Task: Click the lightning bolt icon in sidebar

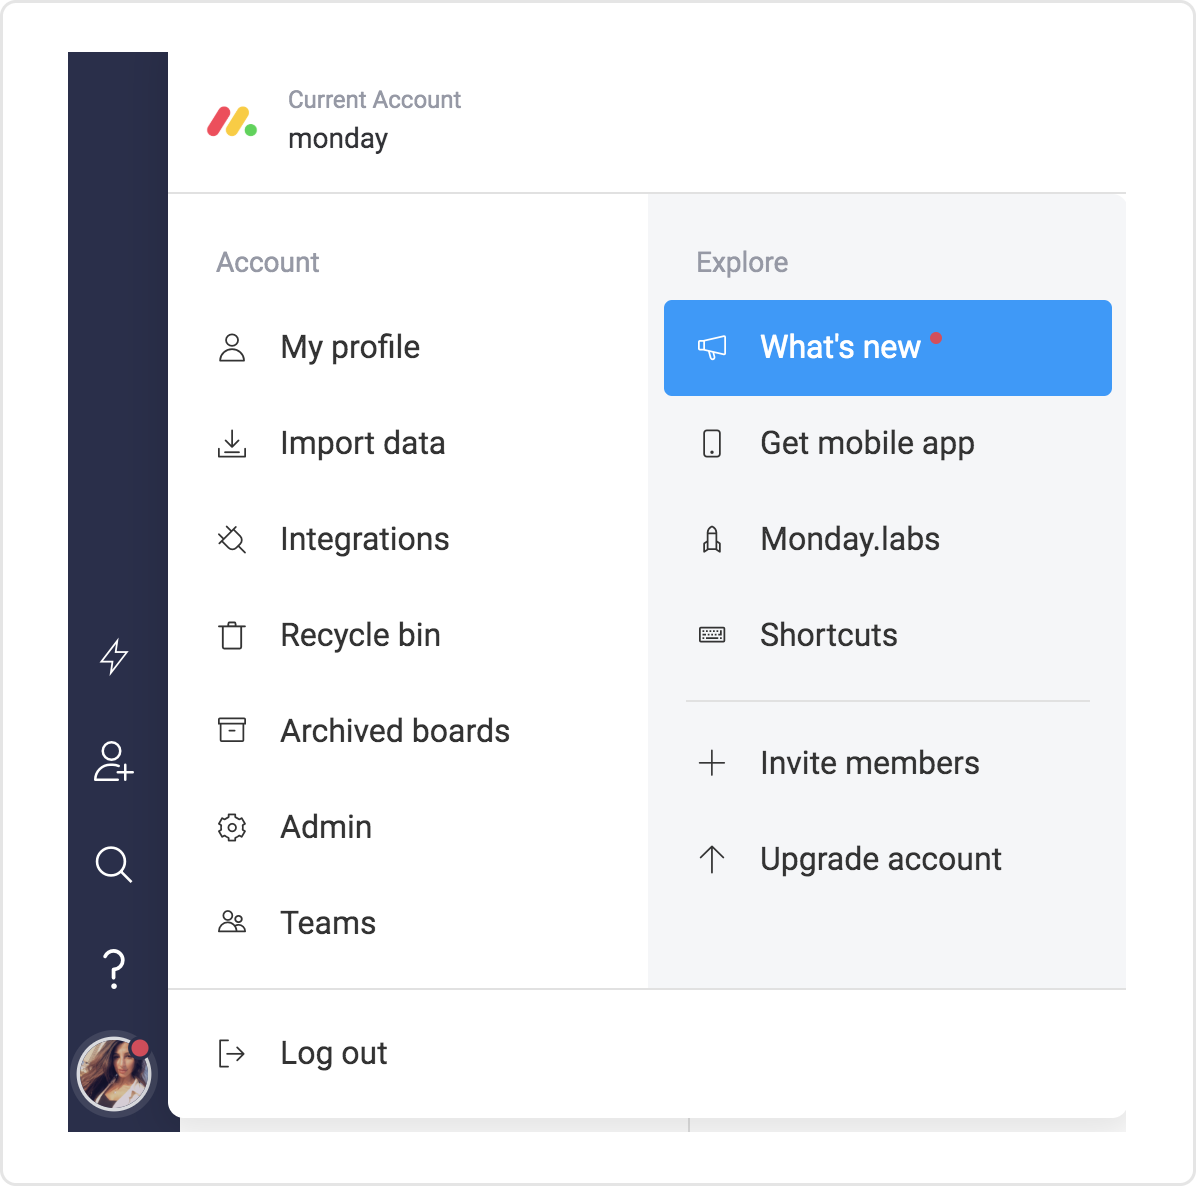Action: click(x=114, y=657)
